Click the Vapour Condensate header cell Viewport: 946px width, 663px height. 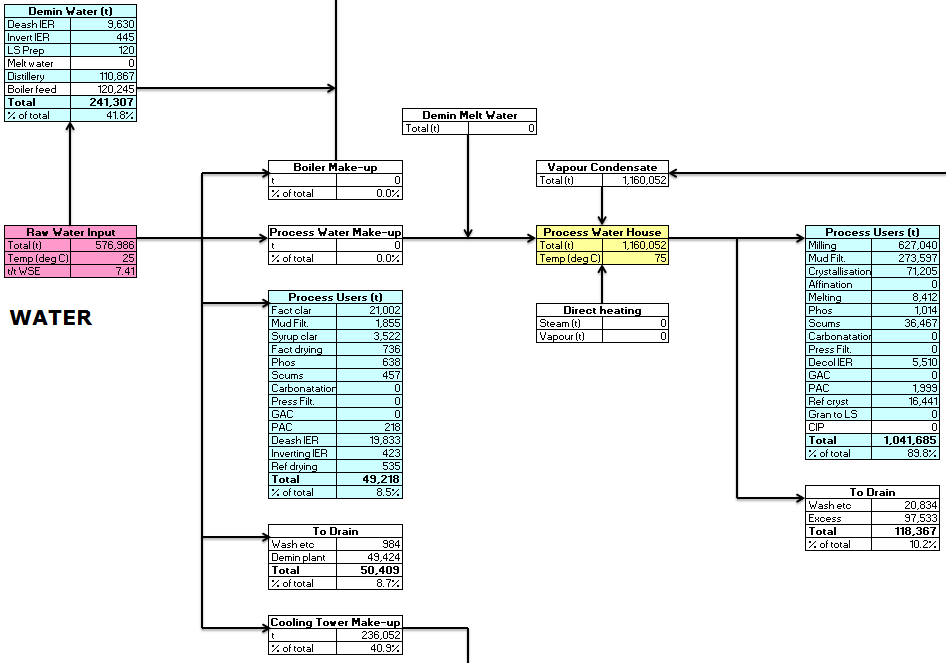click(x=602, y=167)
